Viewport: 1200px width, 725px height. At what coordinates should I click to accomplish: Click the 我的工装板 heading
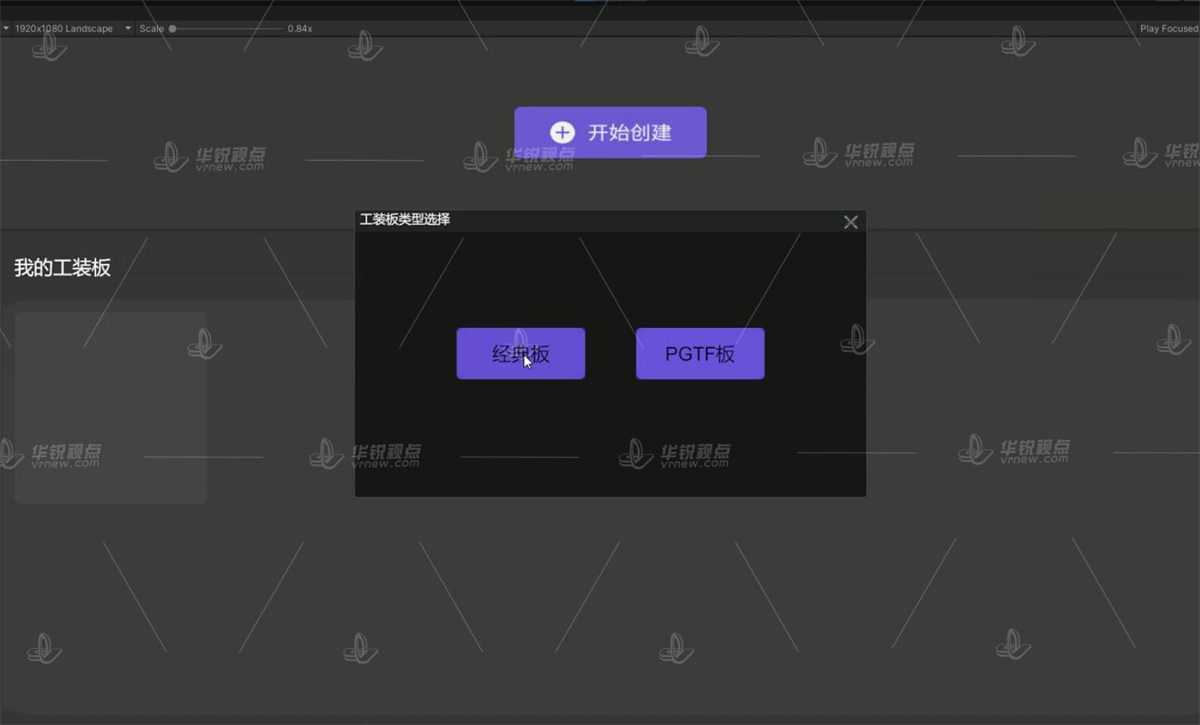point(62,267)
